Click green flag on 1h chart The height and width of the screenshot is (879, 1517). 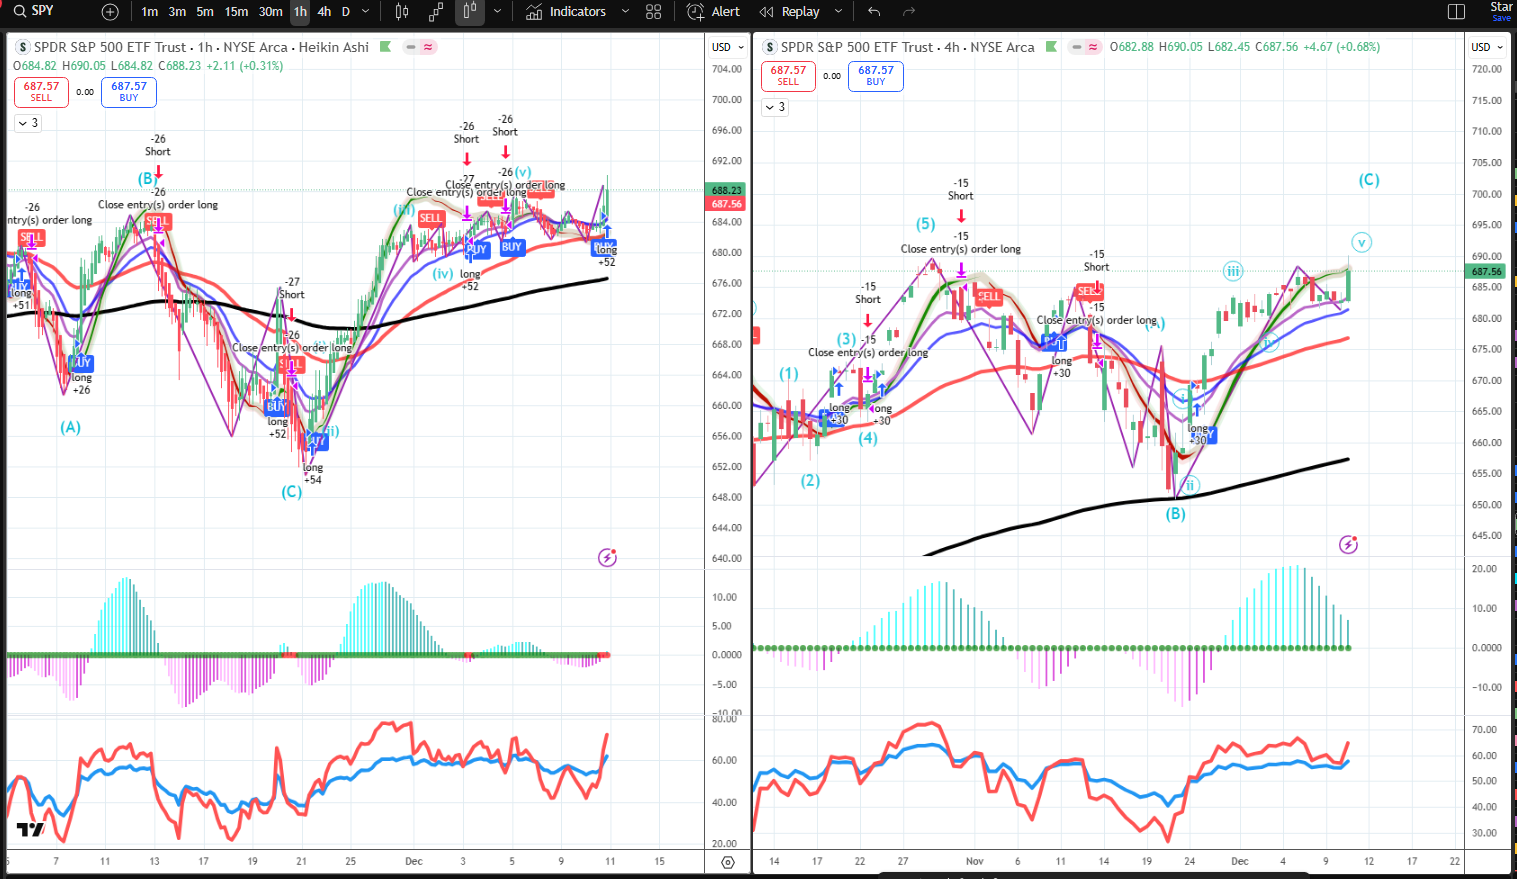coord(385,47)
